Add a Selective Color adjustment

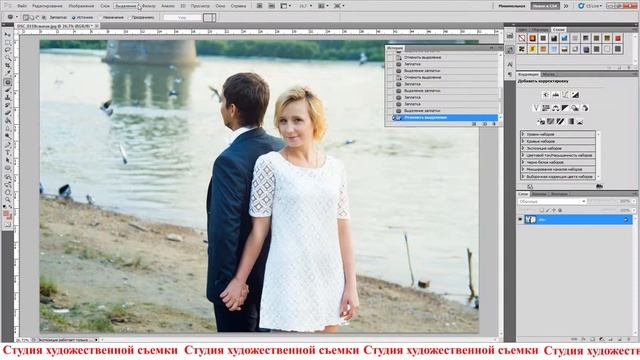pyautogui.click(x=580, y=122)
